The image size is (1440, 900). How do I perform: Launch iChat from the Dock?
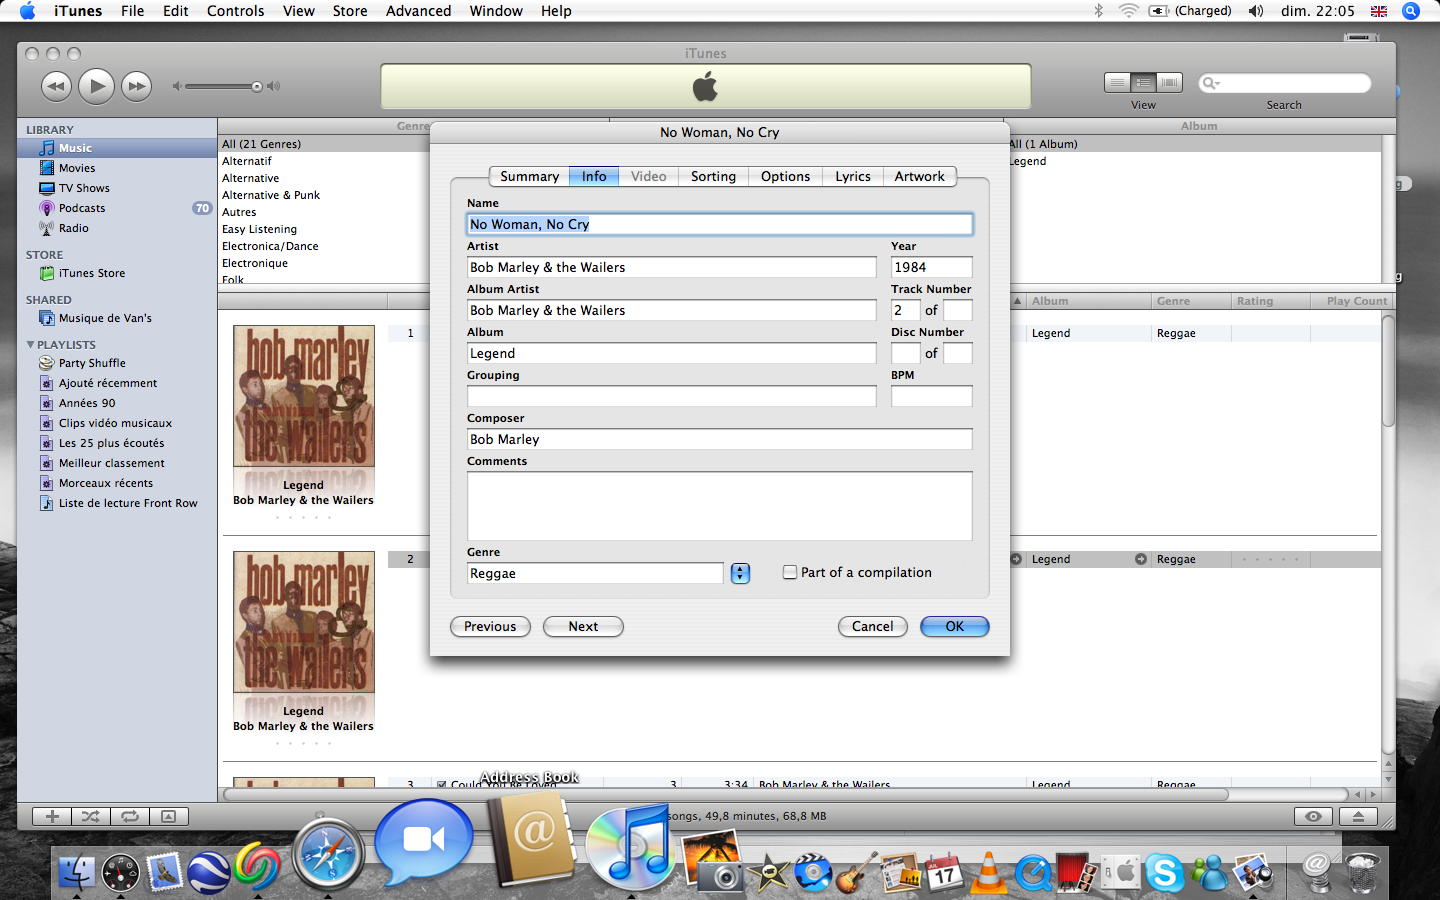424,840
